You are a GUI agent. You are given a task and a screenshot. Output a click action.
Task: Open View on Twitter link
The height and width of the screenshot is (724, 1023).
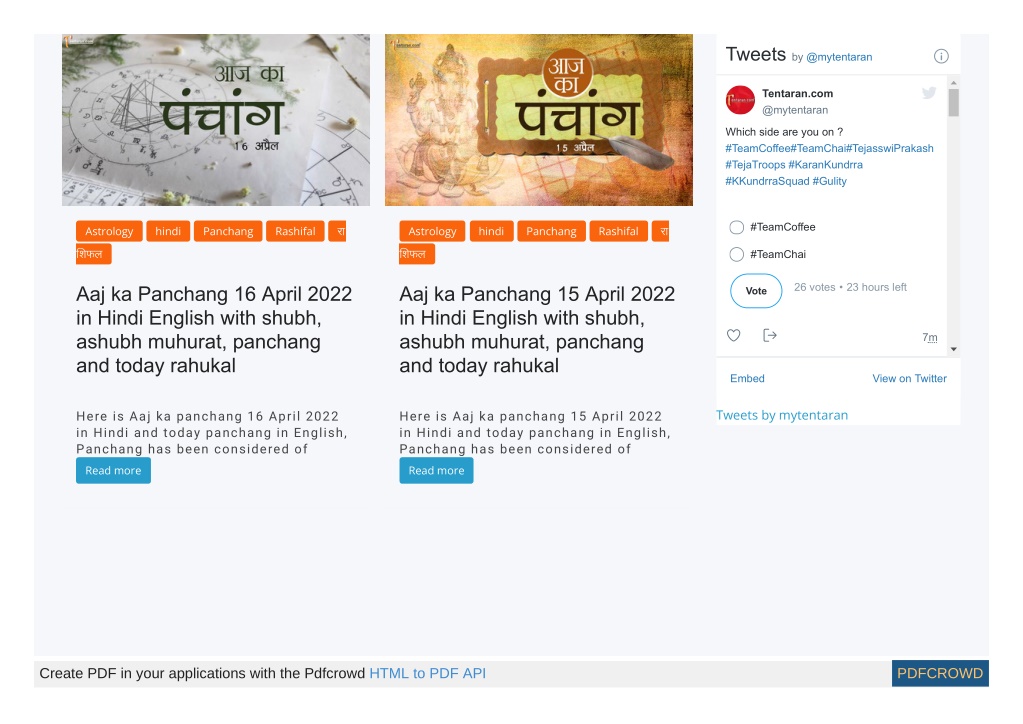tap(909, 378)
